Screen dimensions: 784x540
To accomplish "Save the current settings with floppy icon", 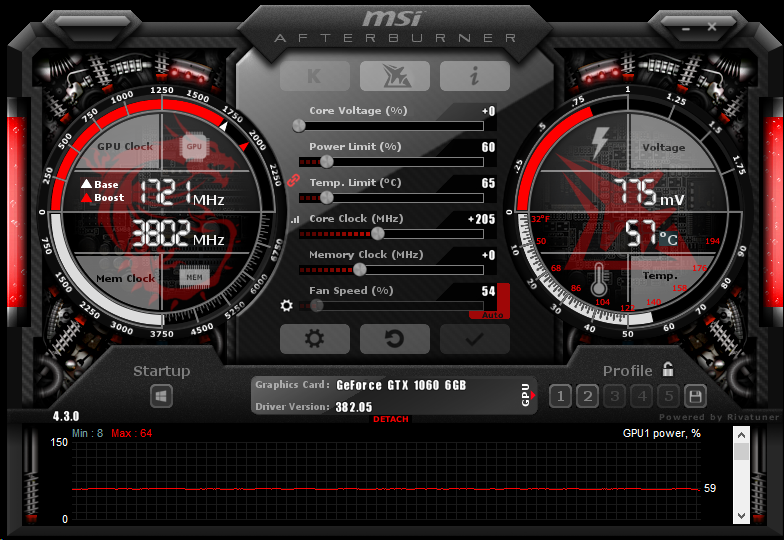I will [696, 396].
